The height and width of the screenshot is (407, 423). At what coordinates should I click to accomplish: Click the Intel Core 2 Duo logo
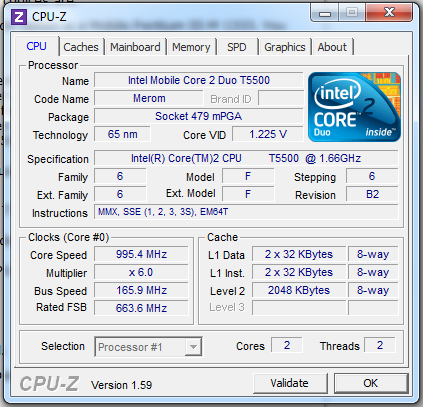pos(354,107)
